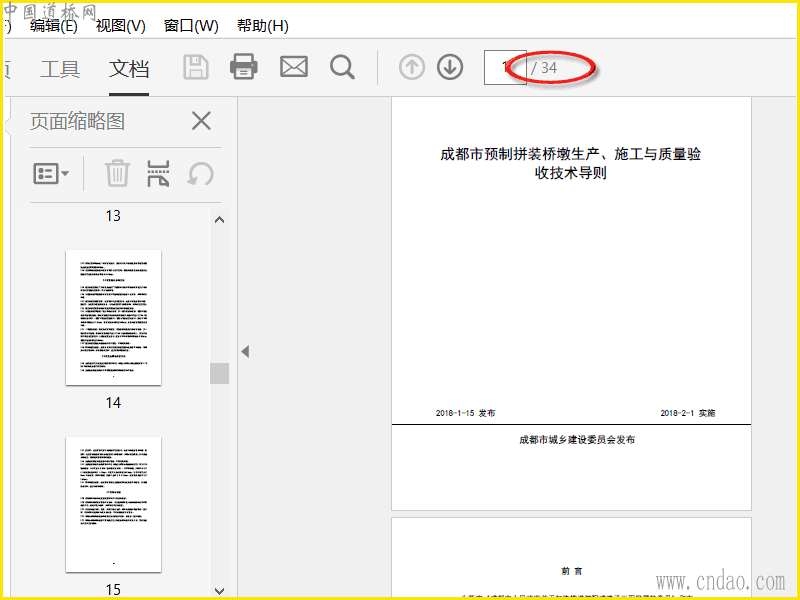The height and width of the screenshot is (600, 800).
Task: Click the extract pages icon
Action: tap(158, 173)
